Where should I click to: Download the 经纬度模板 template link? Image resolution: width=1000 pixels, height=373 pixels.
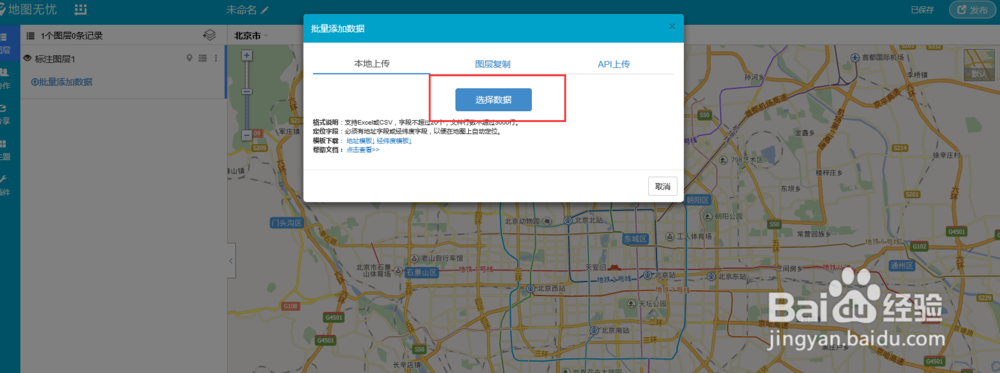coord(393,141)
